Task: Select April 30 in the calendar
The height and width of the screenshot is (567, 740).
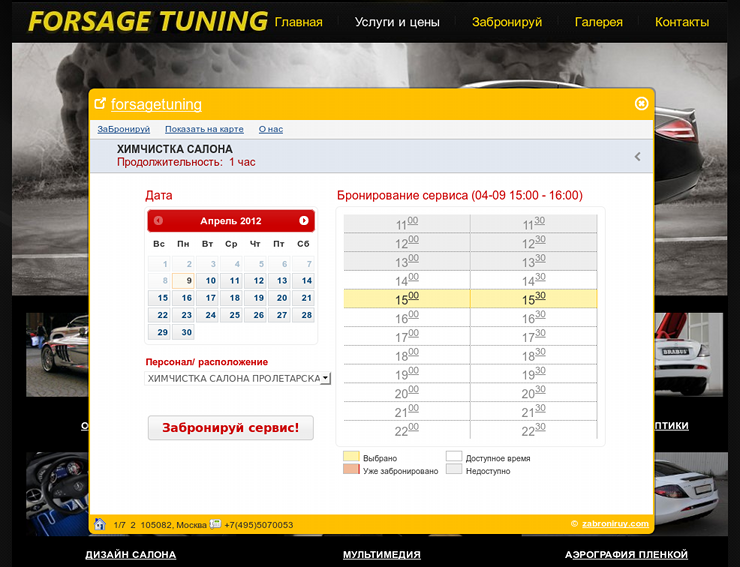Action: [x=184, y=332]
